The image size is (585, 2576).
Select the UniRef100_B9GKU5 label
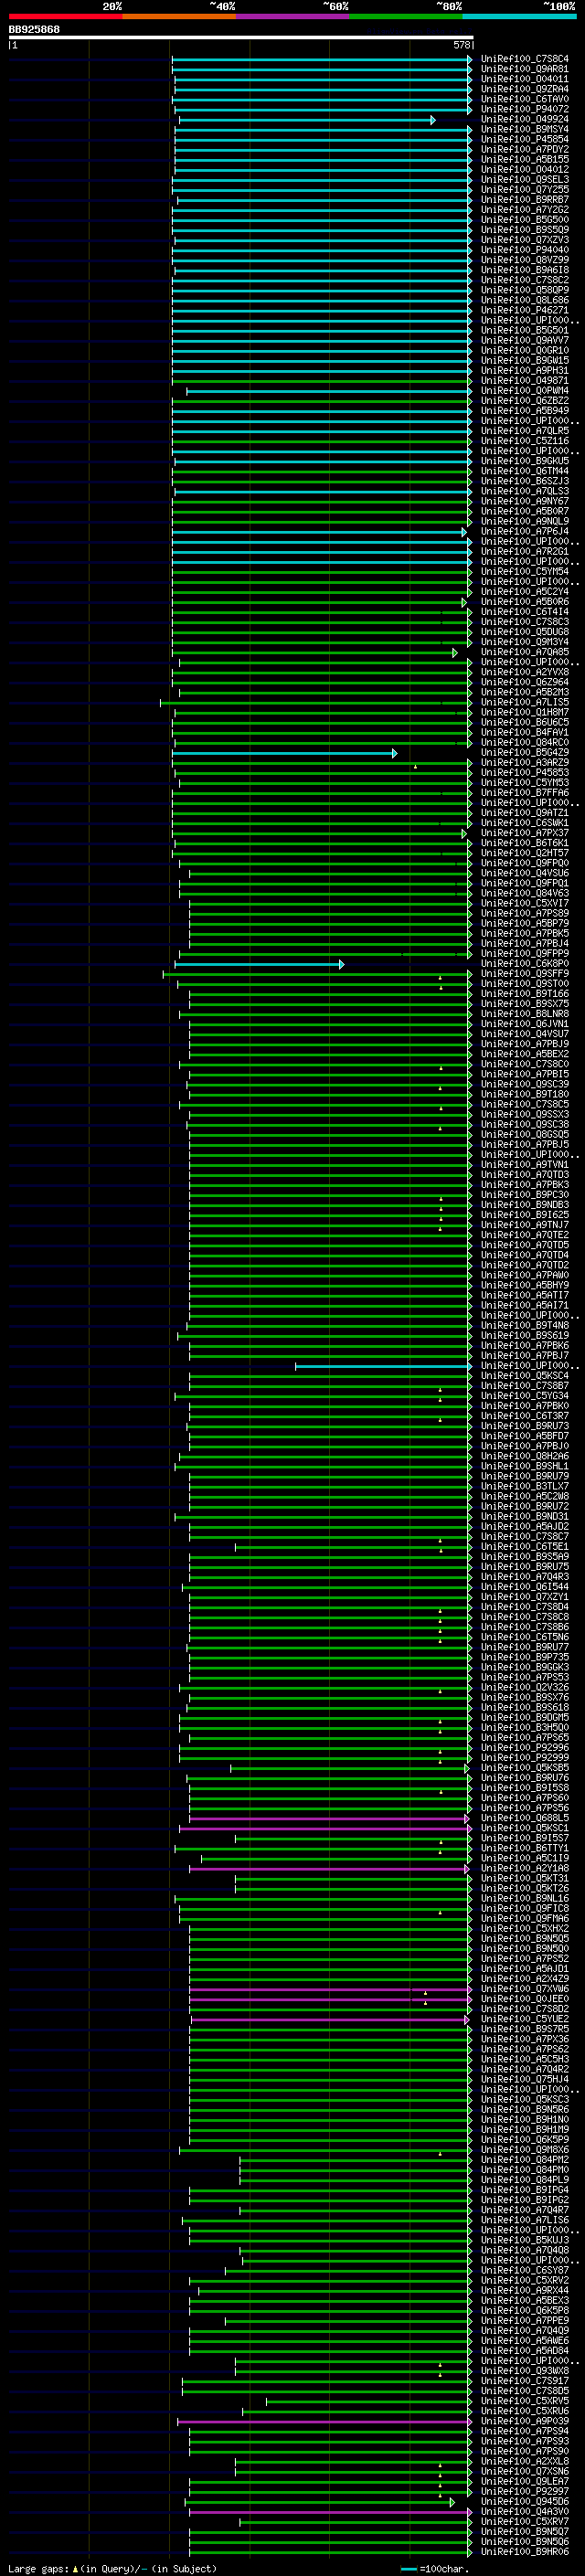(524, 461)
